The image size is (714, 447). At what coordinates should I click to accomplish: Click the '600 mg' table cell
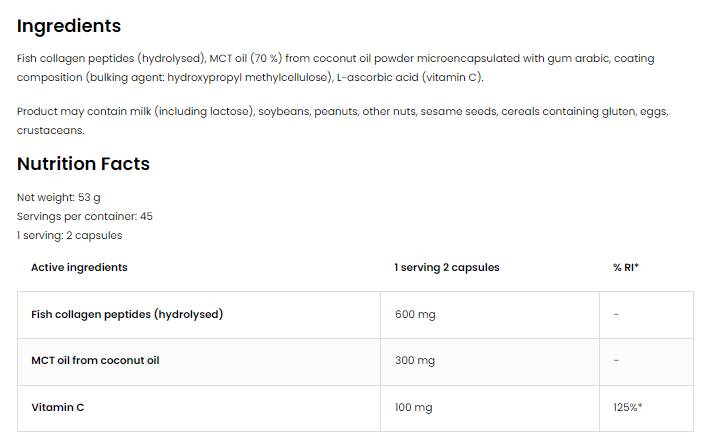[415, 314]
